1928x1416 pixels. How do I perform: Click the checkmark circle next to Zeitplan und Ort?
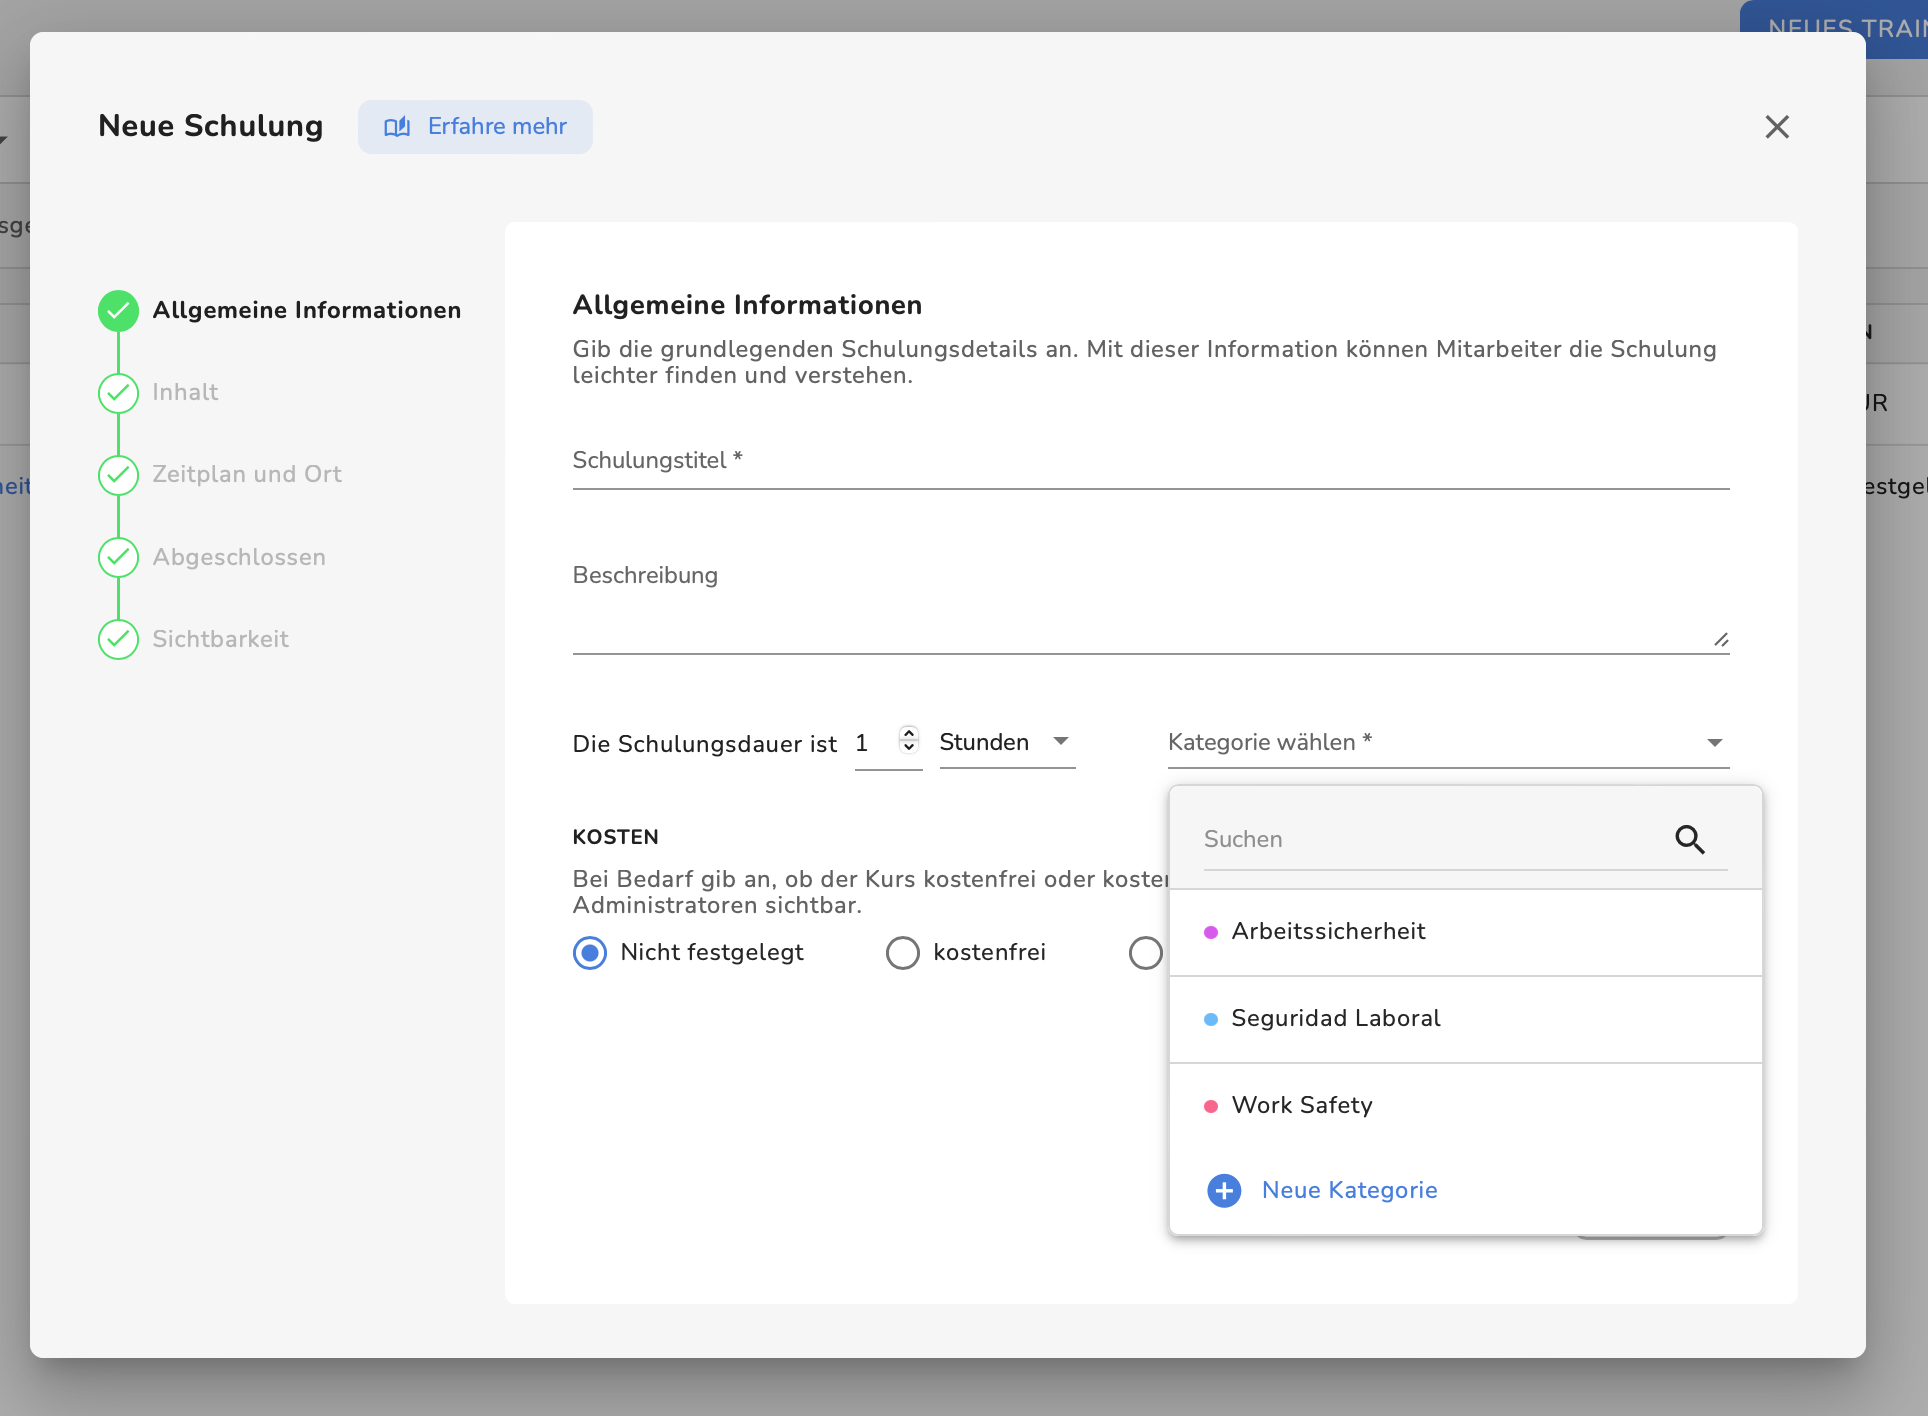click(x=118, y=475)
